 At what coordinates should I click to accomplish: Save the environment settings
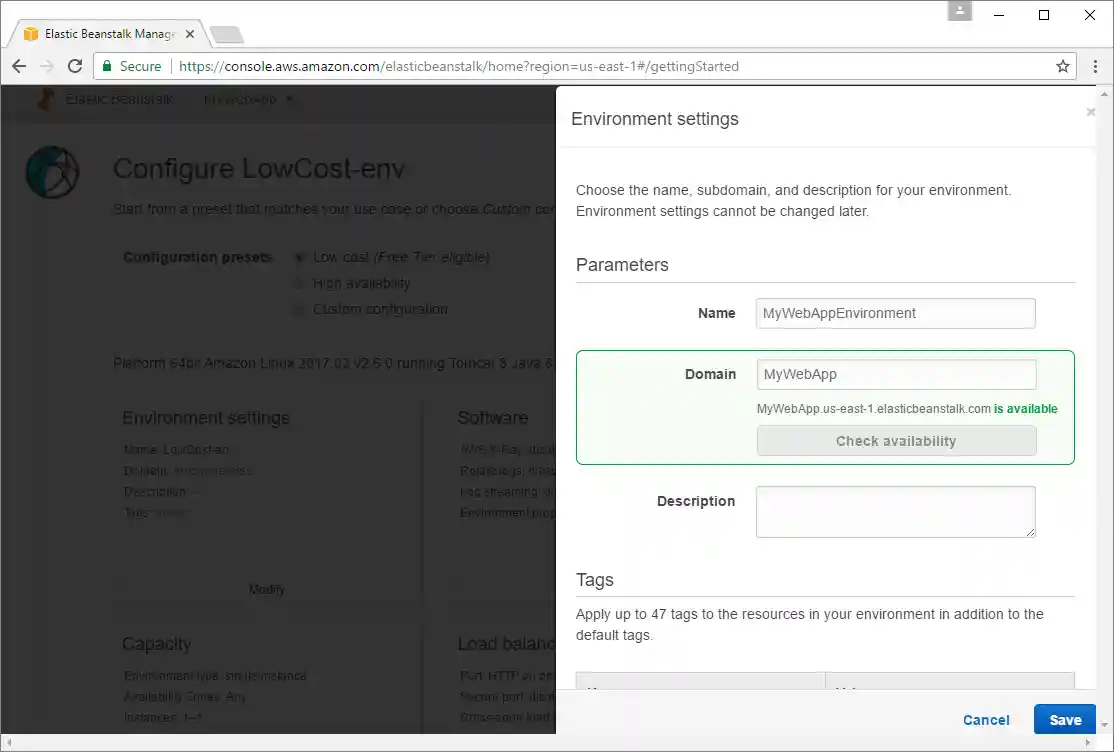tap(1064, 719)
